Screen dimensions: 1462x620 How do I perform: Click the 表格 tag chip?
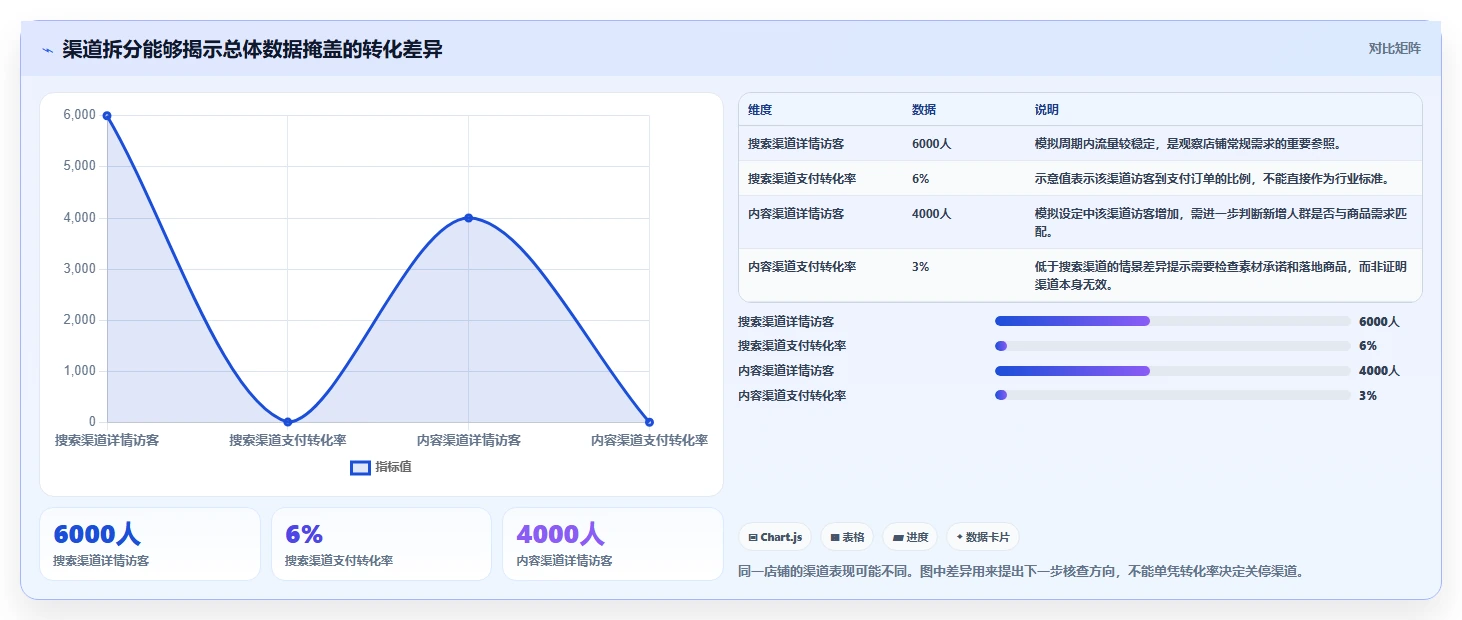click(x=847, y=537)
